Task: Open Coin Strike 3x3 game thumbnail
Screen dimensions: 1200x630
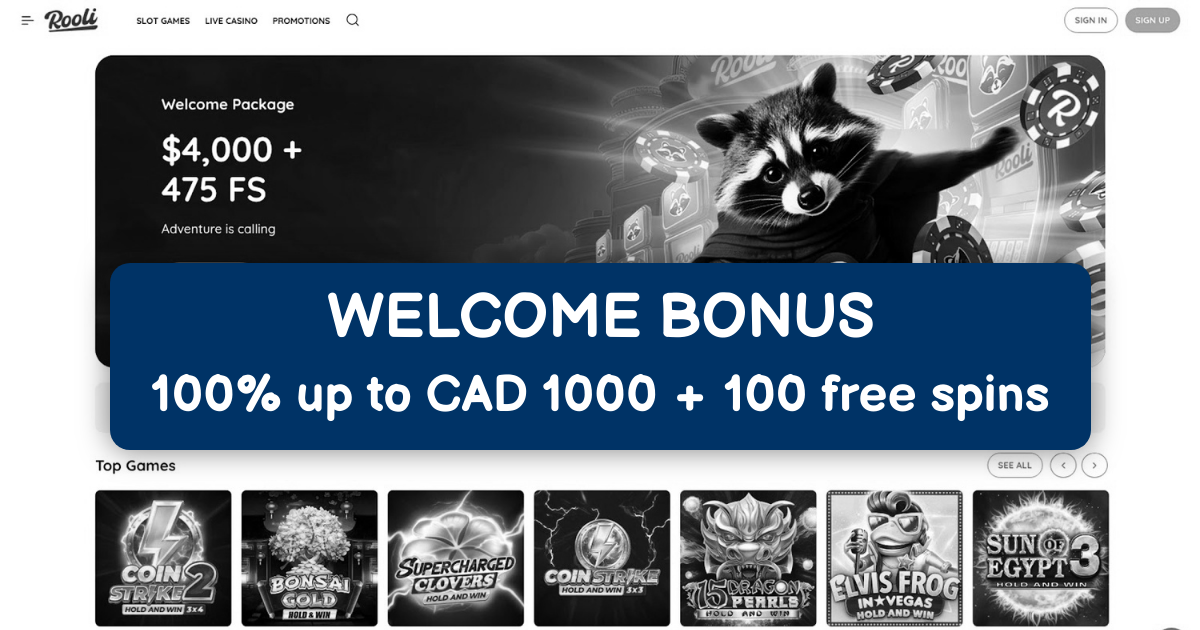Action: [602, 558]
